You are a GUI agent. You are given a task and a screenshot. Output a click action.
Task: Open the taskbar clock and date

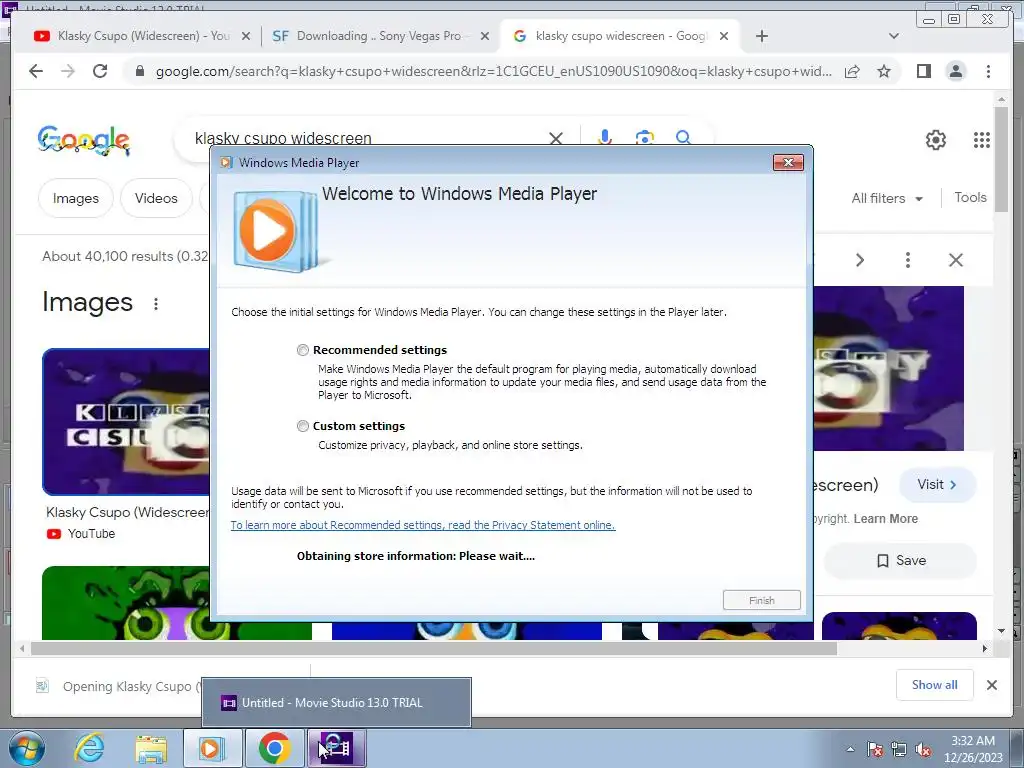973,749
